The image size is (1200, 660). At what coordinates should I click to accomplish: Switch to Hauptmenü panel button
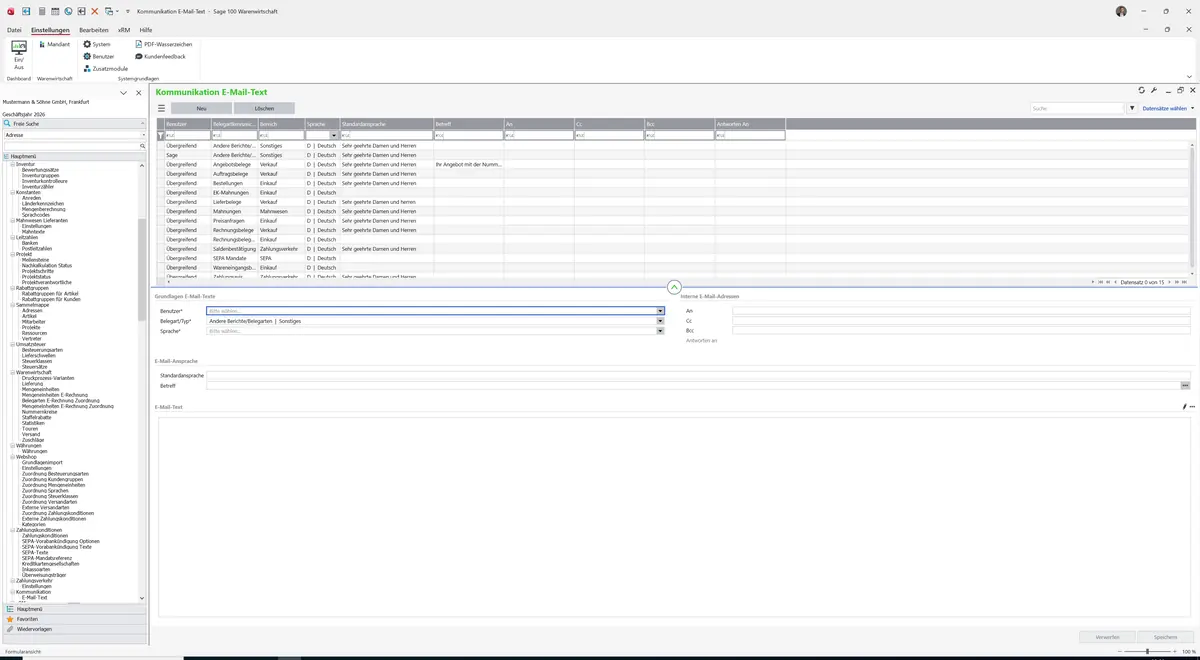click(74, 609)
